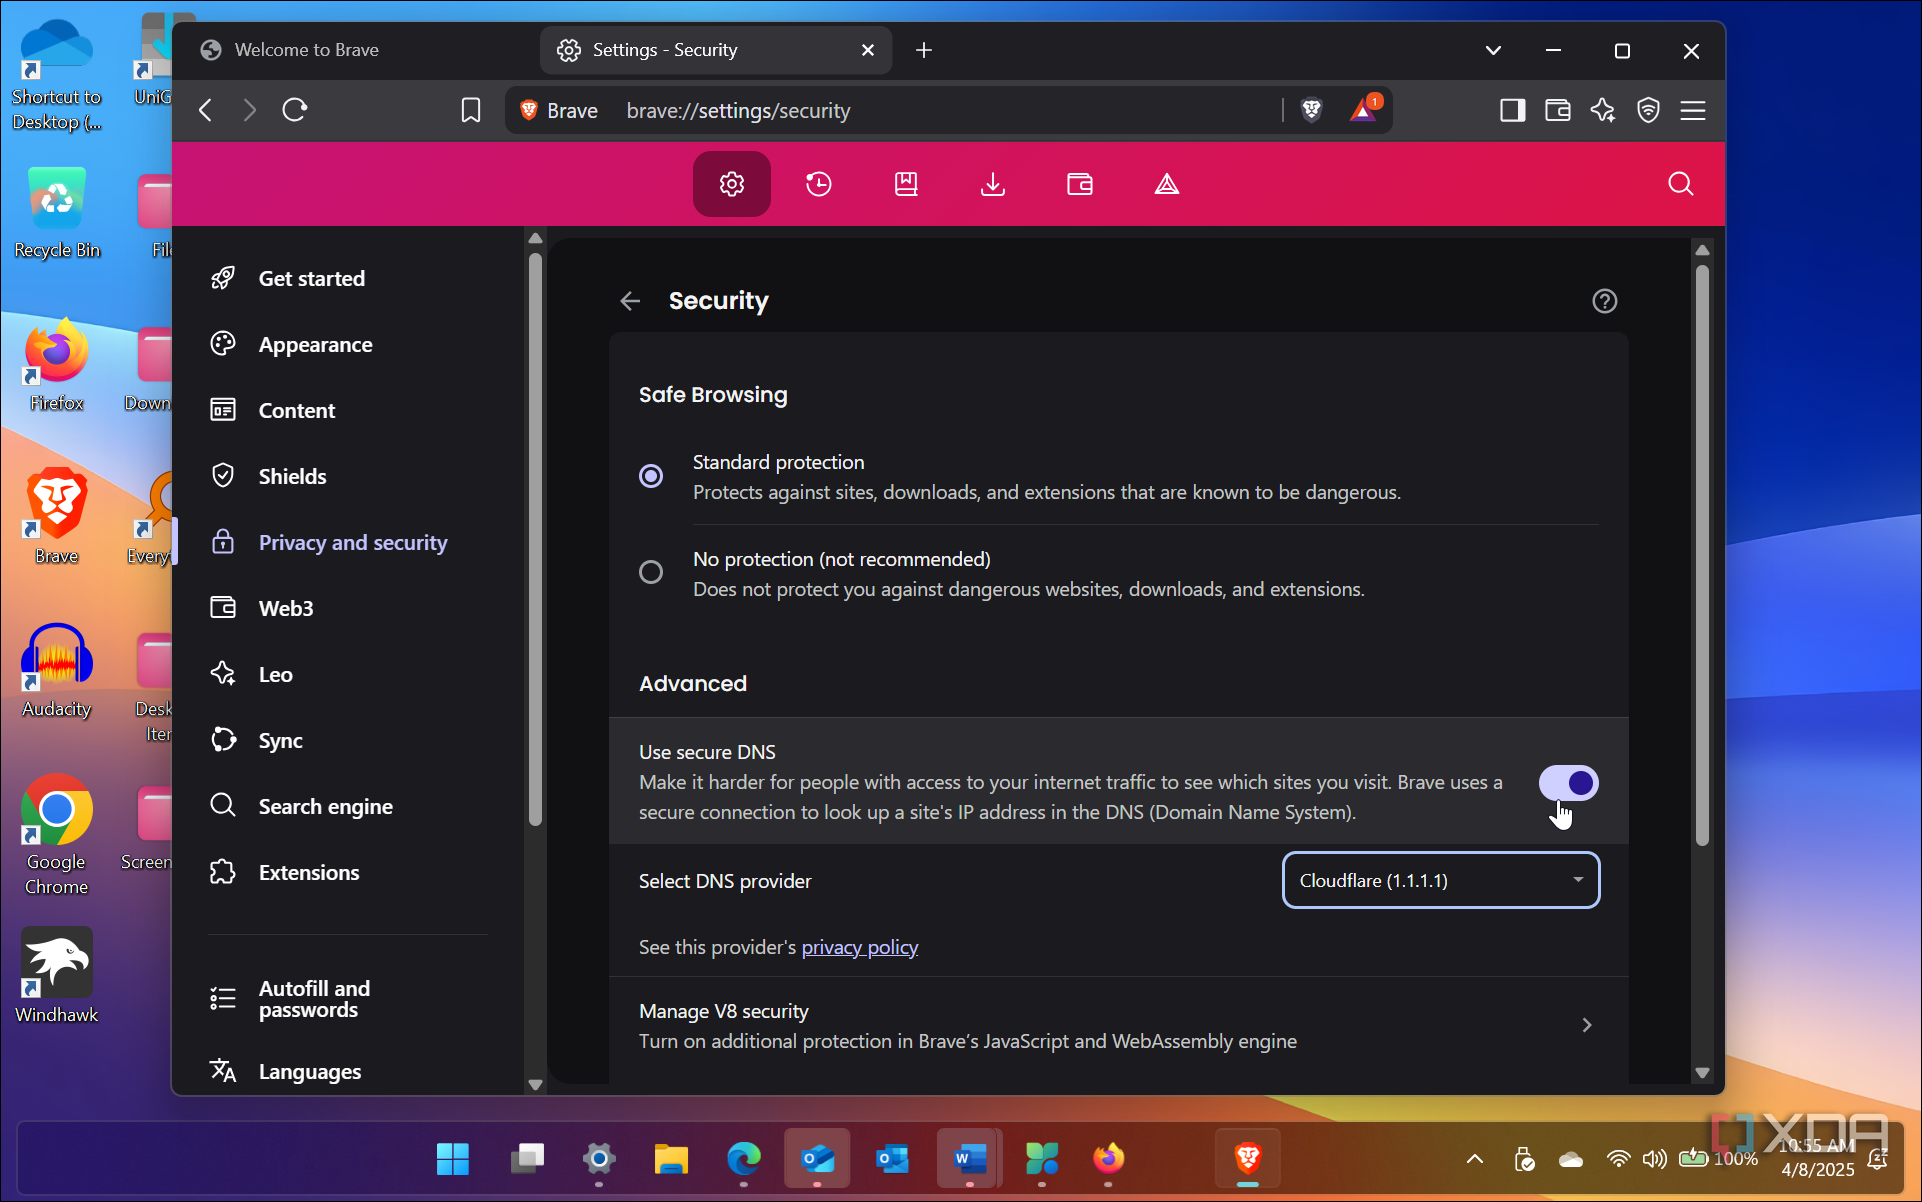Screen dimensions: 1922x1202
Task: Open Bookmarks from the pink toolbar
Action: 906,184
